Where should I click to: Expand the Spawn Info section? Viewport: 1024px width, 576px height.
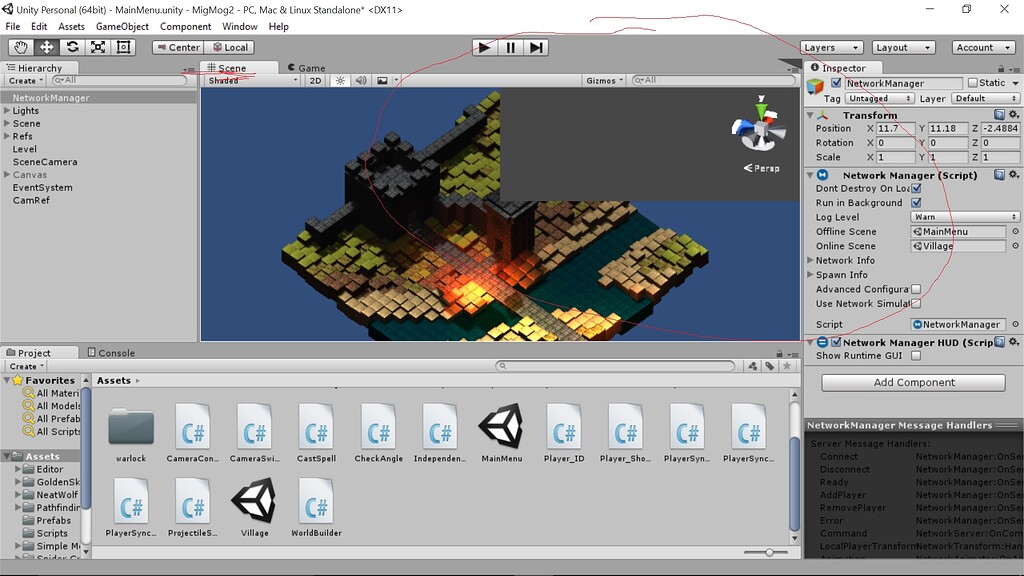click(x=812, y=274)
